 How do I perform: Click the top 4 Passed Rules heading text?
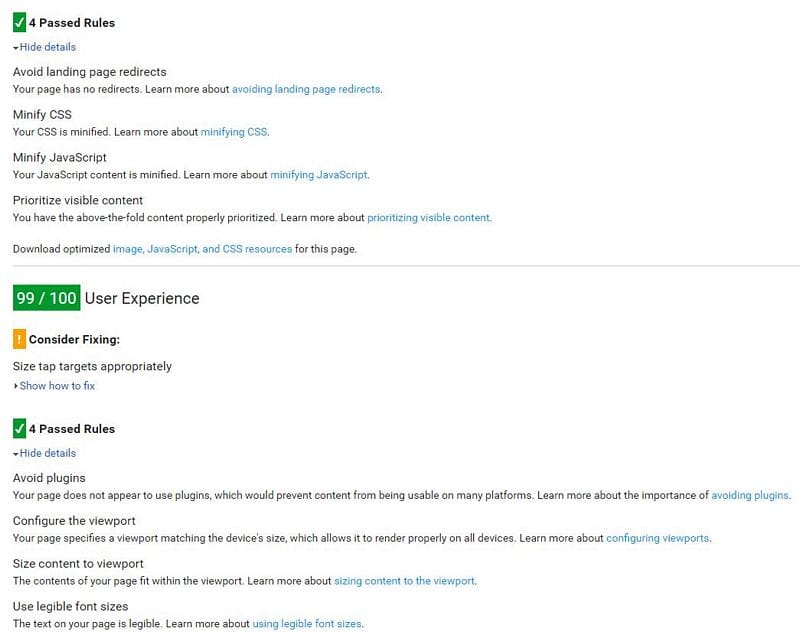(72, 22)
